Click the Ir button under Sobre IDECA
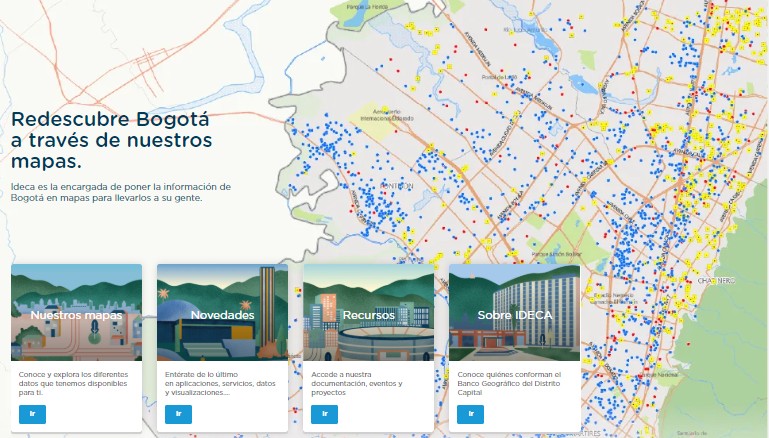 pos(470,414)
